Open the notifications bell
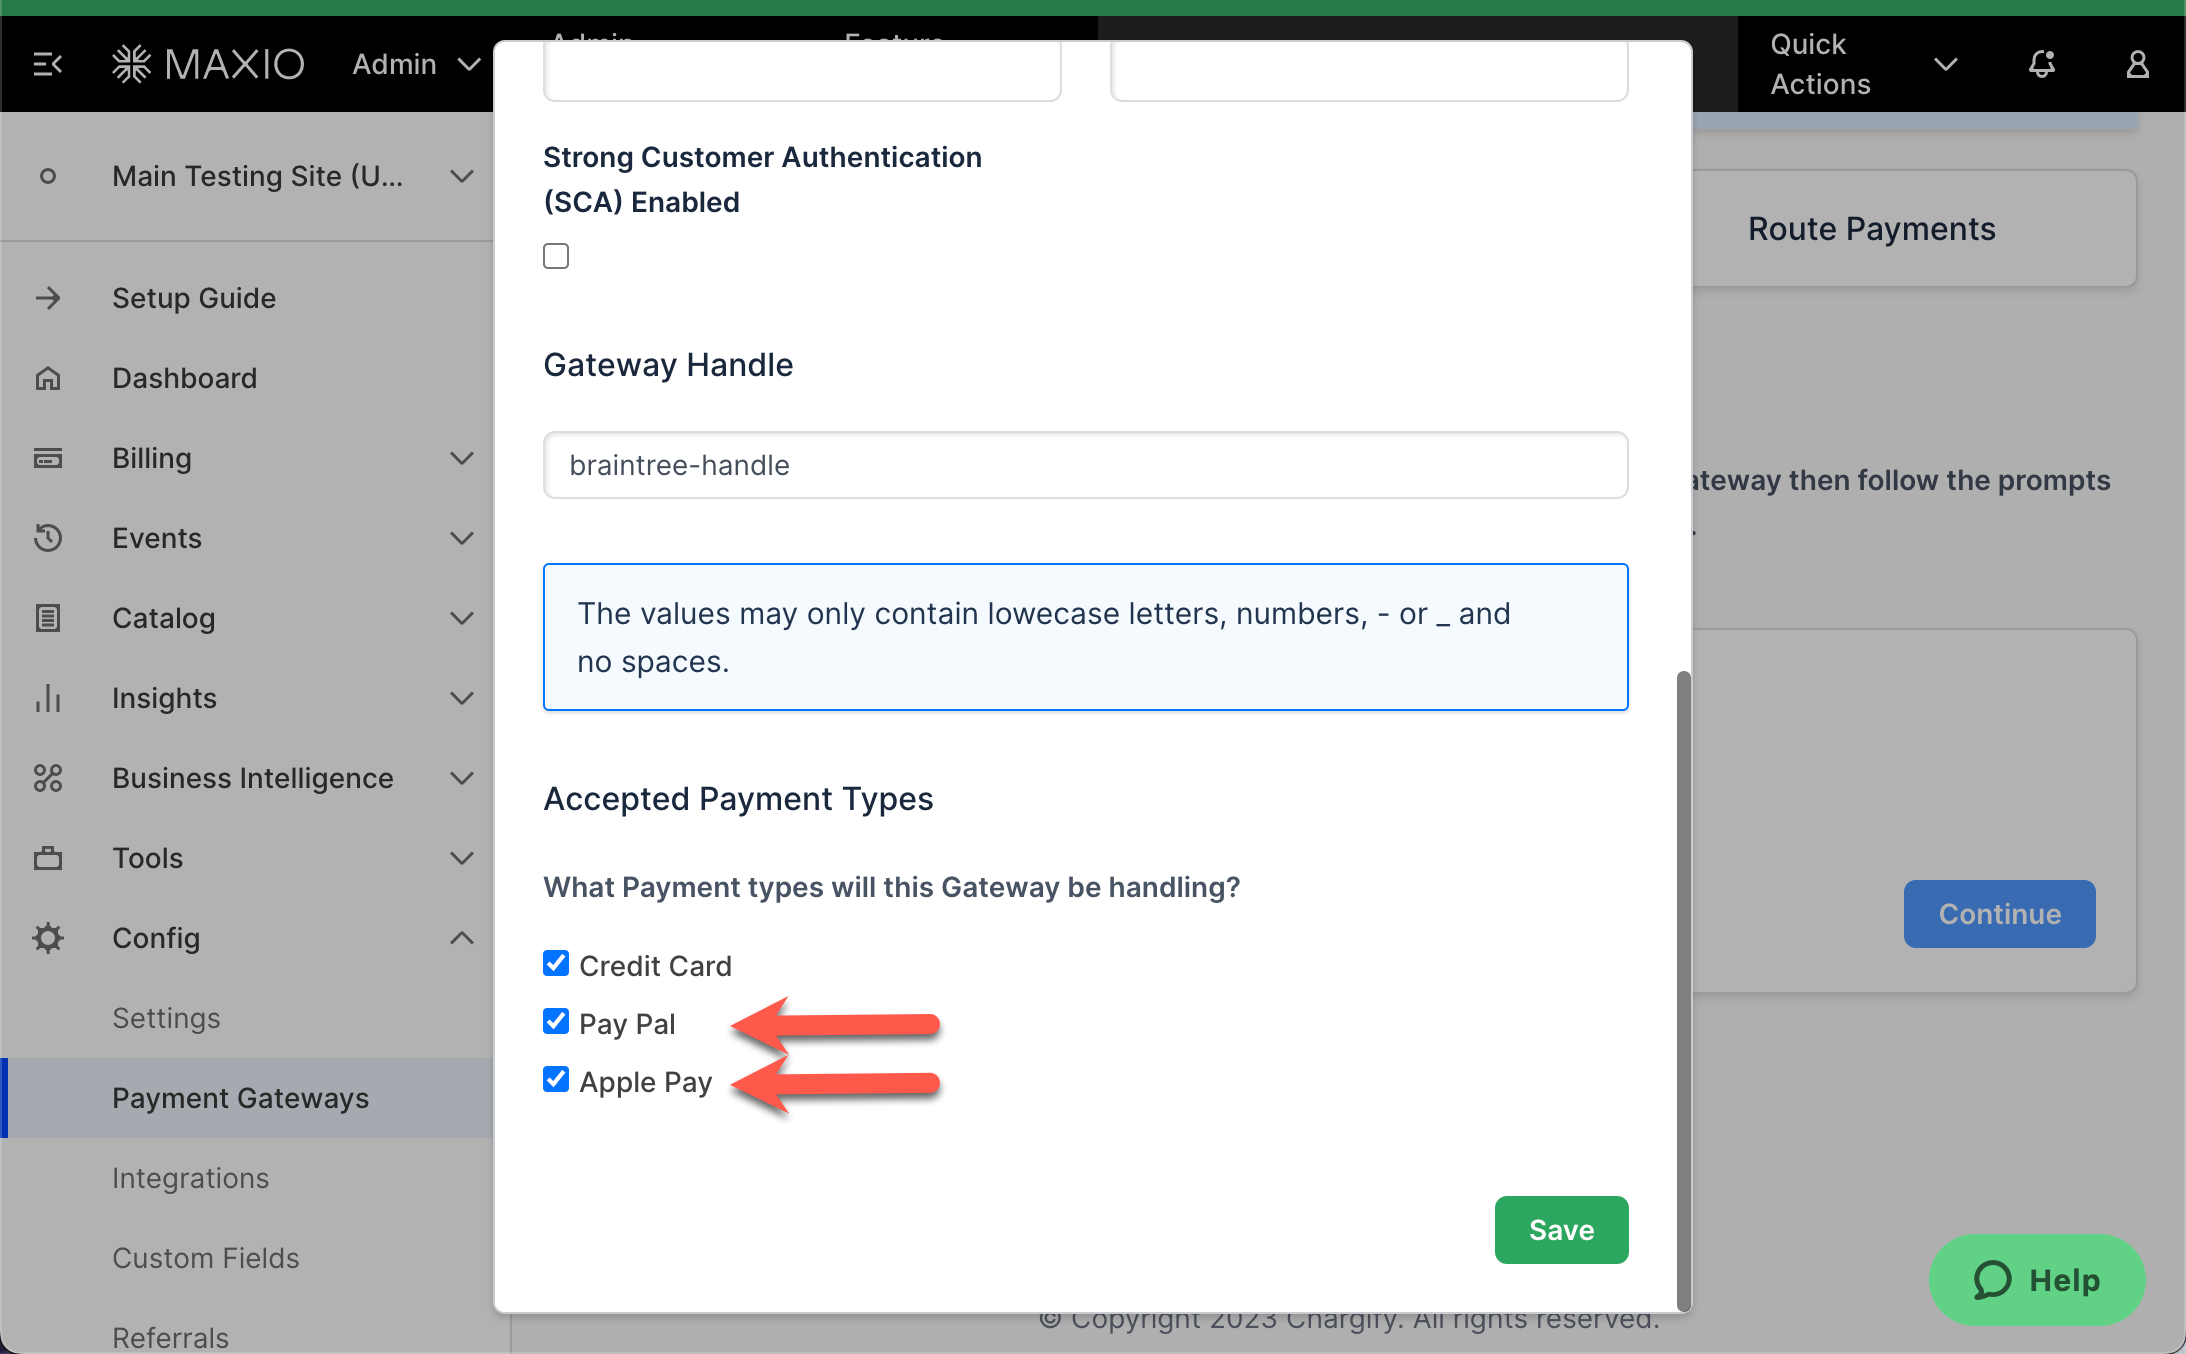Screen dimensions: 2186x1354 2041,65
